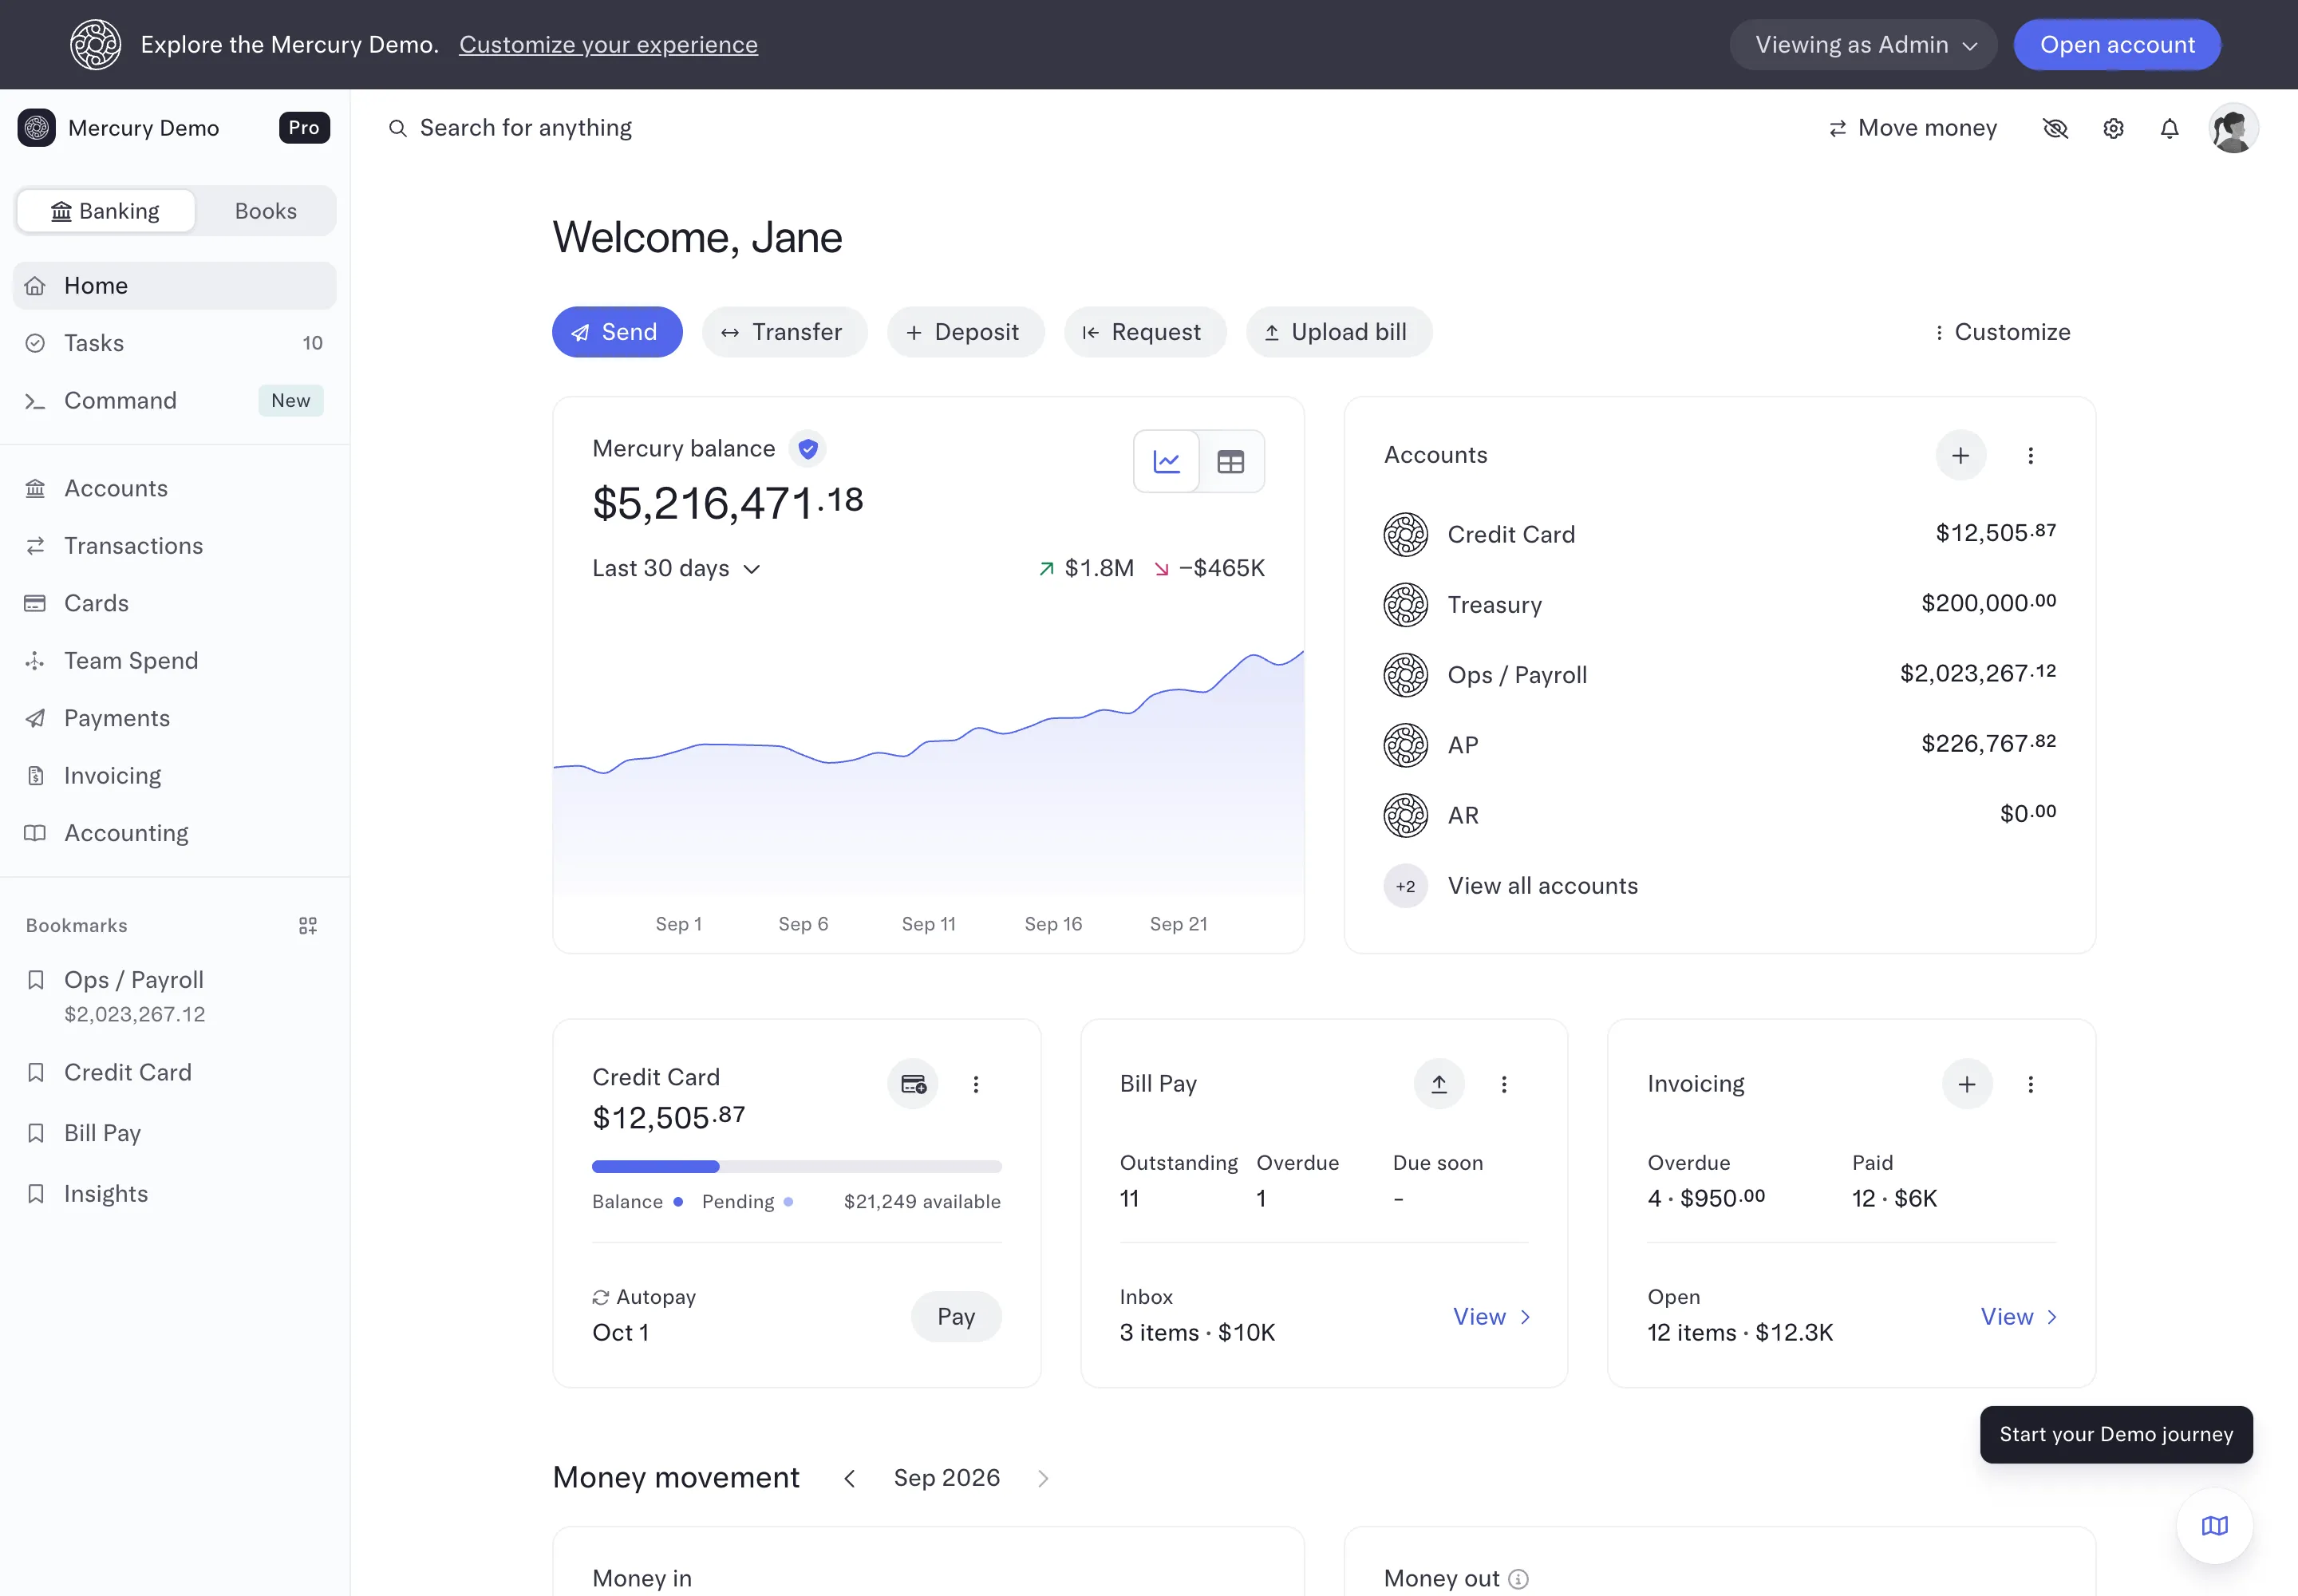2298x1596 pixels.
Task: Click Open account button
Action: (x=2117, y=45)
